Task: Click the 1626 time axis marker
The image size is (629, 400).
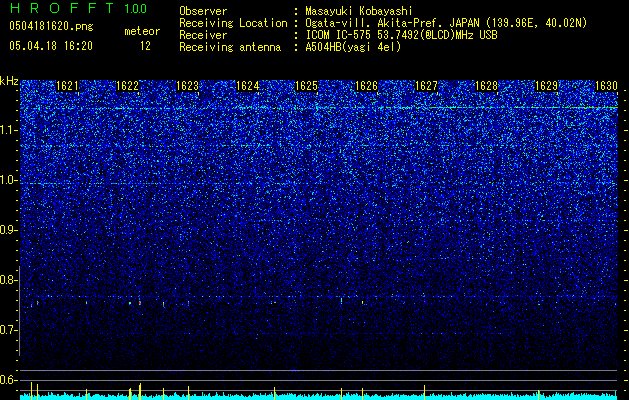Action: coord(367,86)
